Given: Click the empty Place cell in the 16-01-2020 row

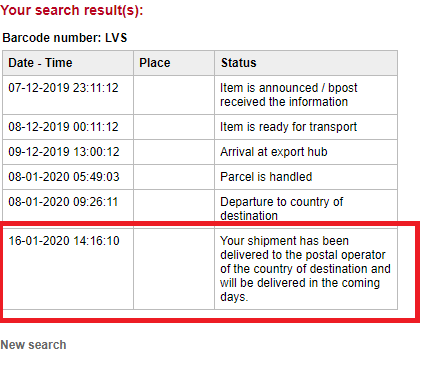Looking at the screenshot, I should click(x=174, y=269).
